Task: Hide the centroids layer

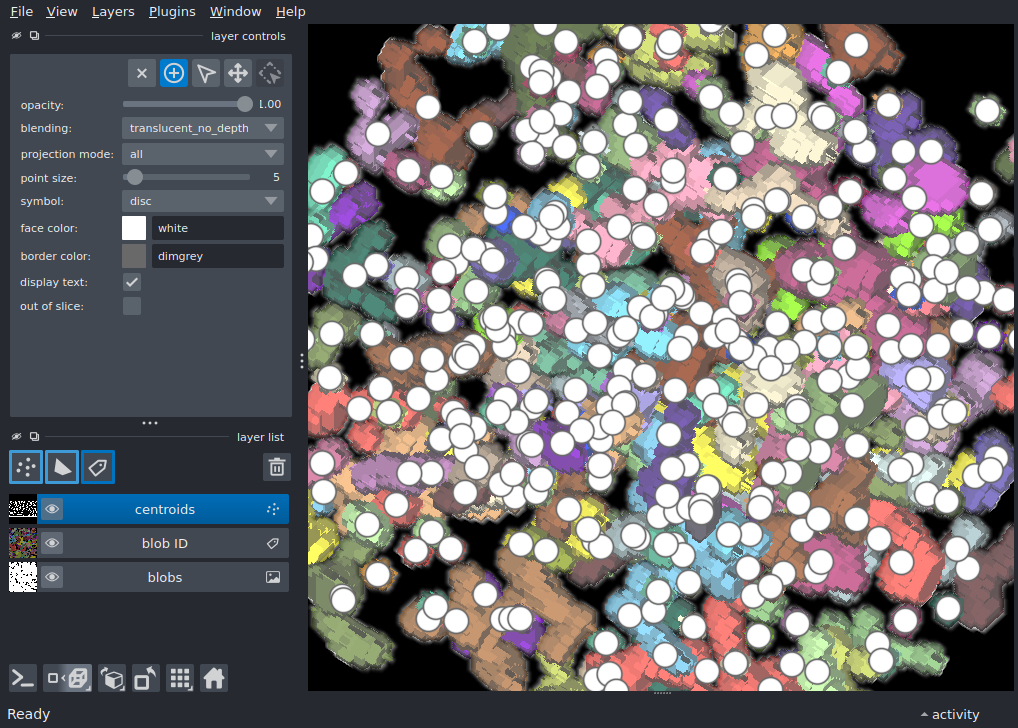Action: tap(52, 510)
